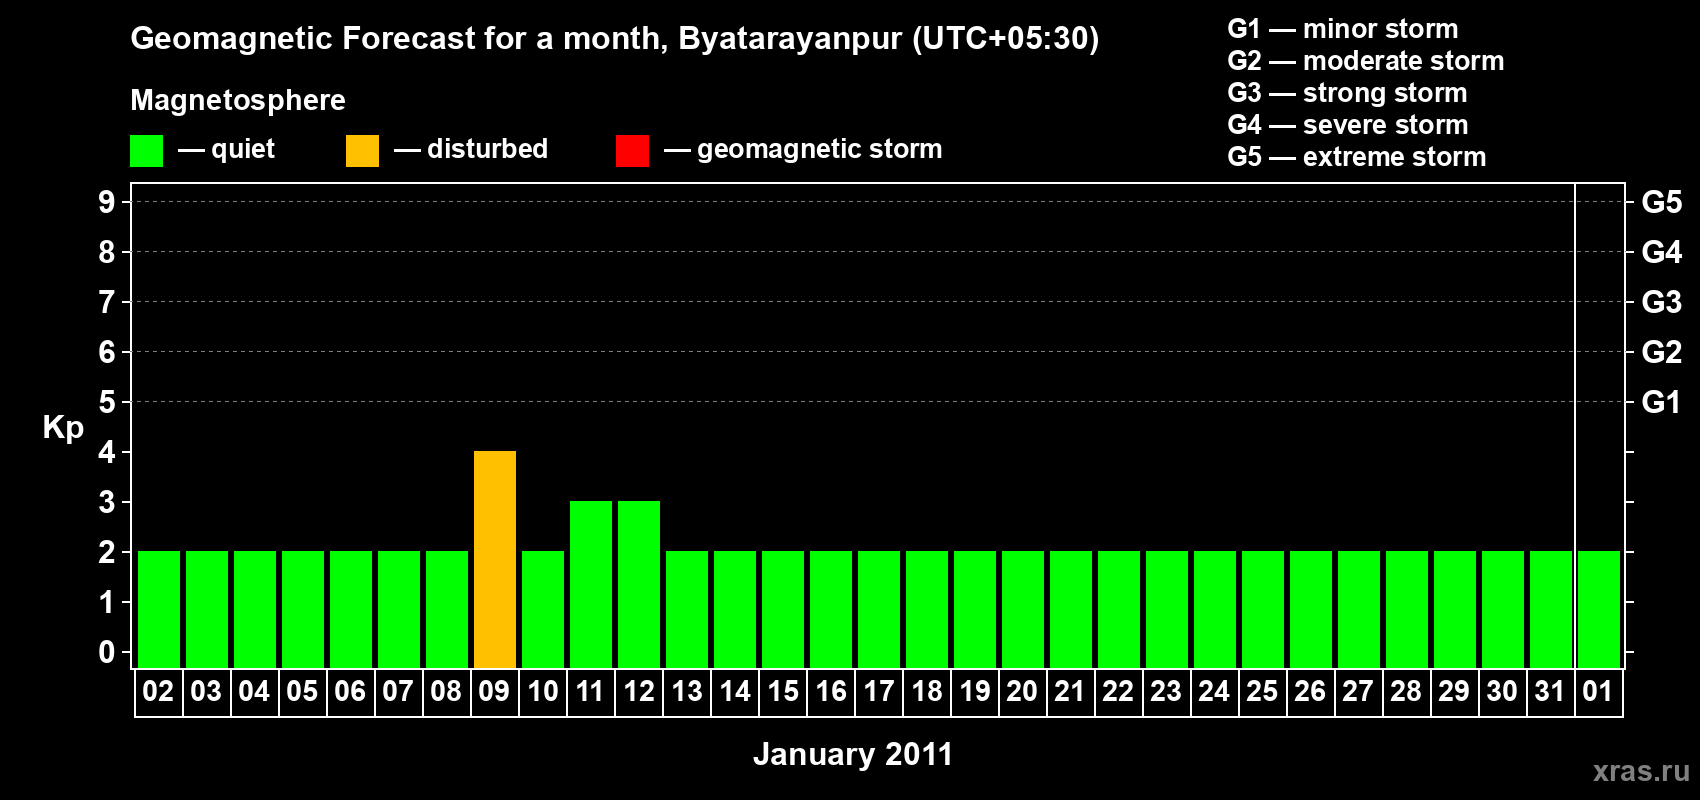Click the 'G4 — severe storm' legend line
The width and height of the screenshot is (1700, 800).
[1348, 125]
